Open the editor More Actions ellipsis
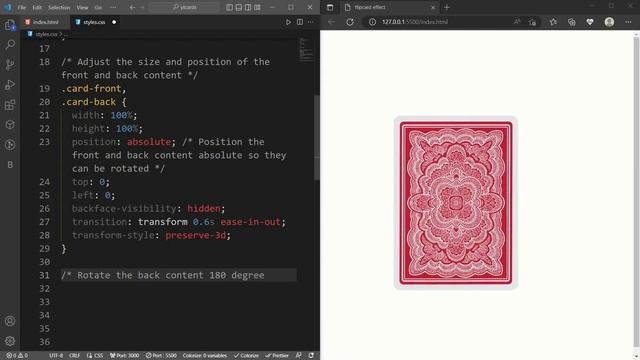This screenshot has width=640, height=360. pos(311,22)
